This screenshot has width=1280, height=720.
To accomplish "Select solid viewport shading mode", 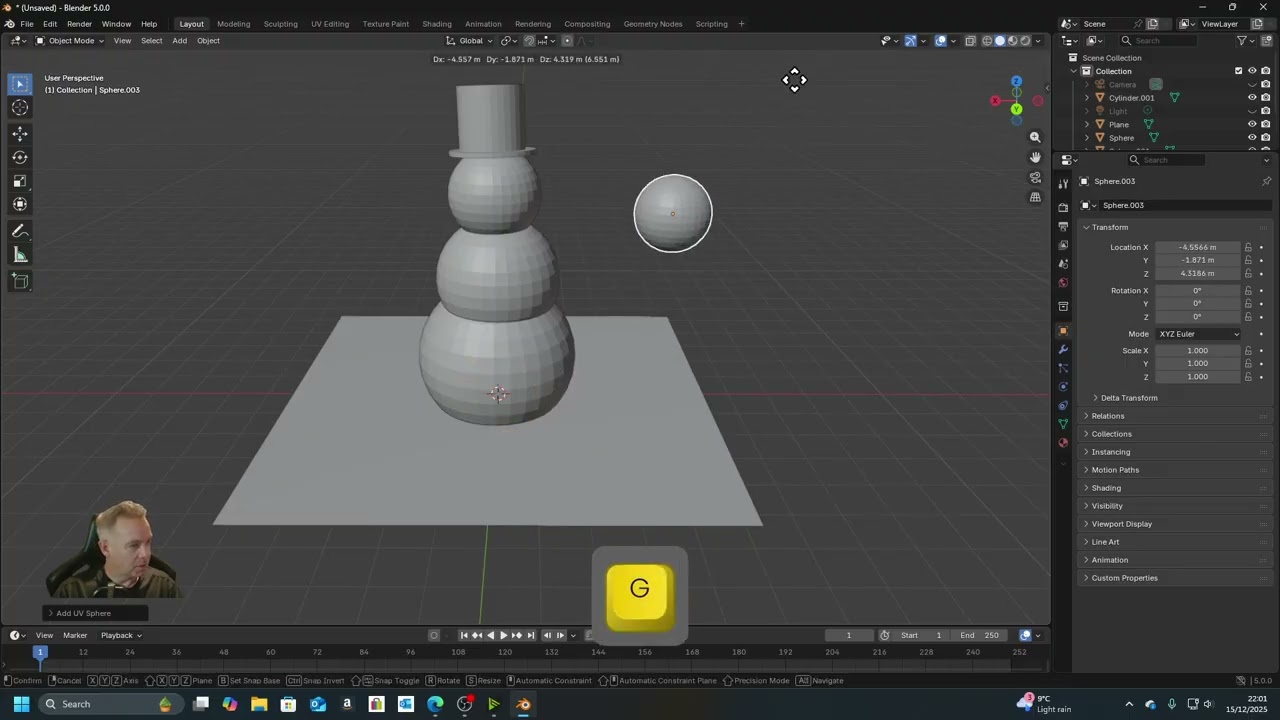I will [999, 41].
